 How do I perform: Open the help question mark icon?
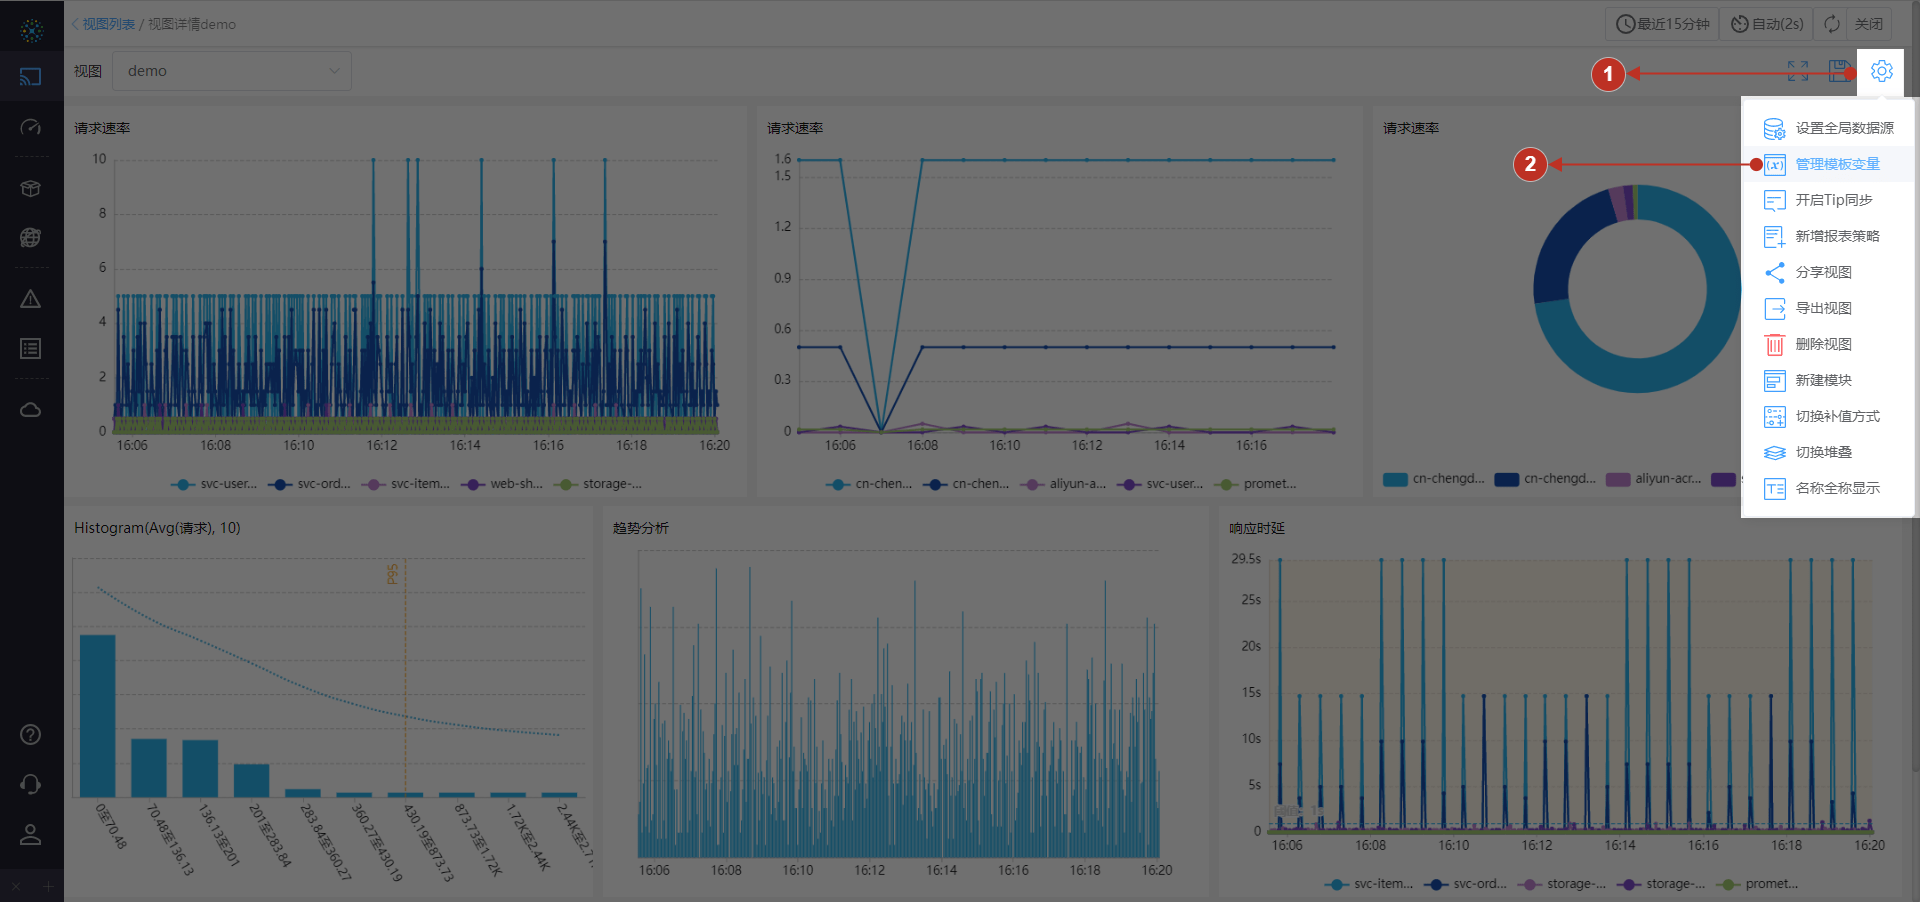point(31,734)
